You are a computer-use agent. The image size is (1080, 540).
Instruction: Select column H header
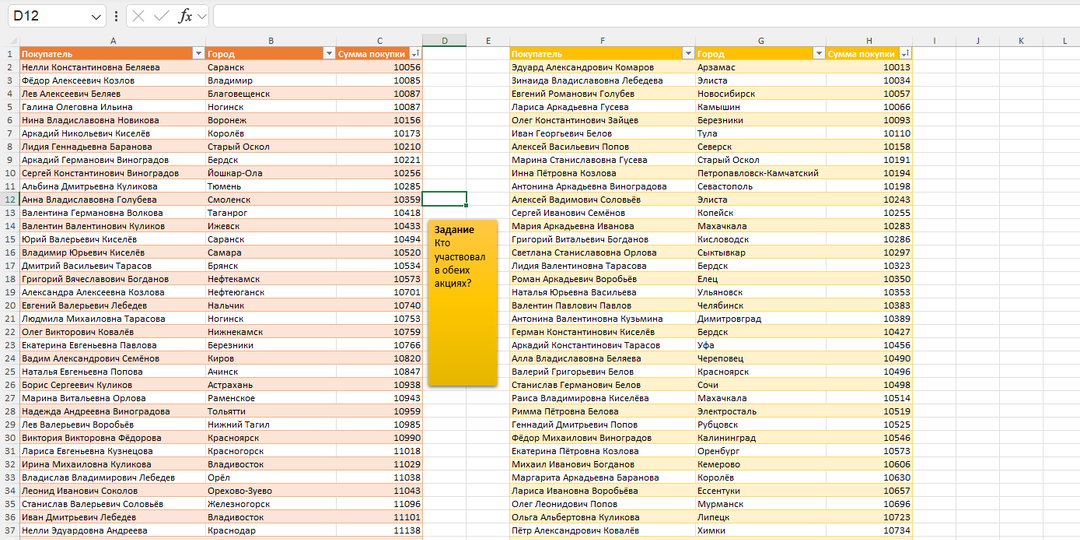tap(869, 41)
